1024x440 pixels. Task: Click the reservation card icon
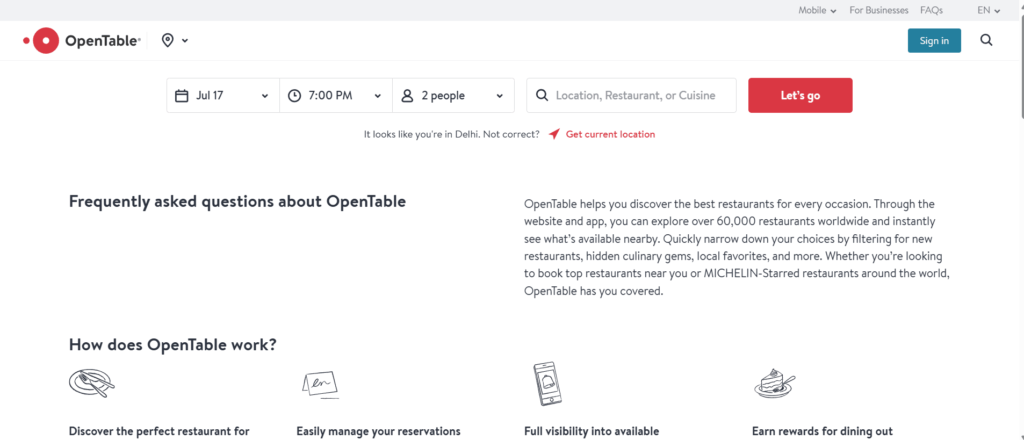(321, 384)
